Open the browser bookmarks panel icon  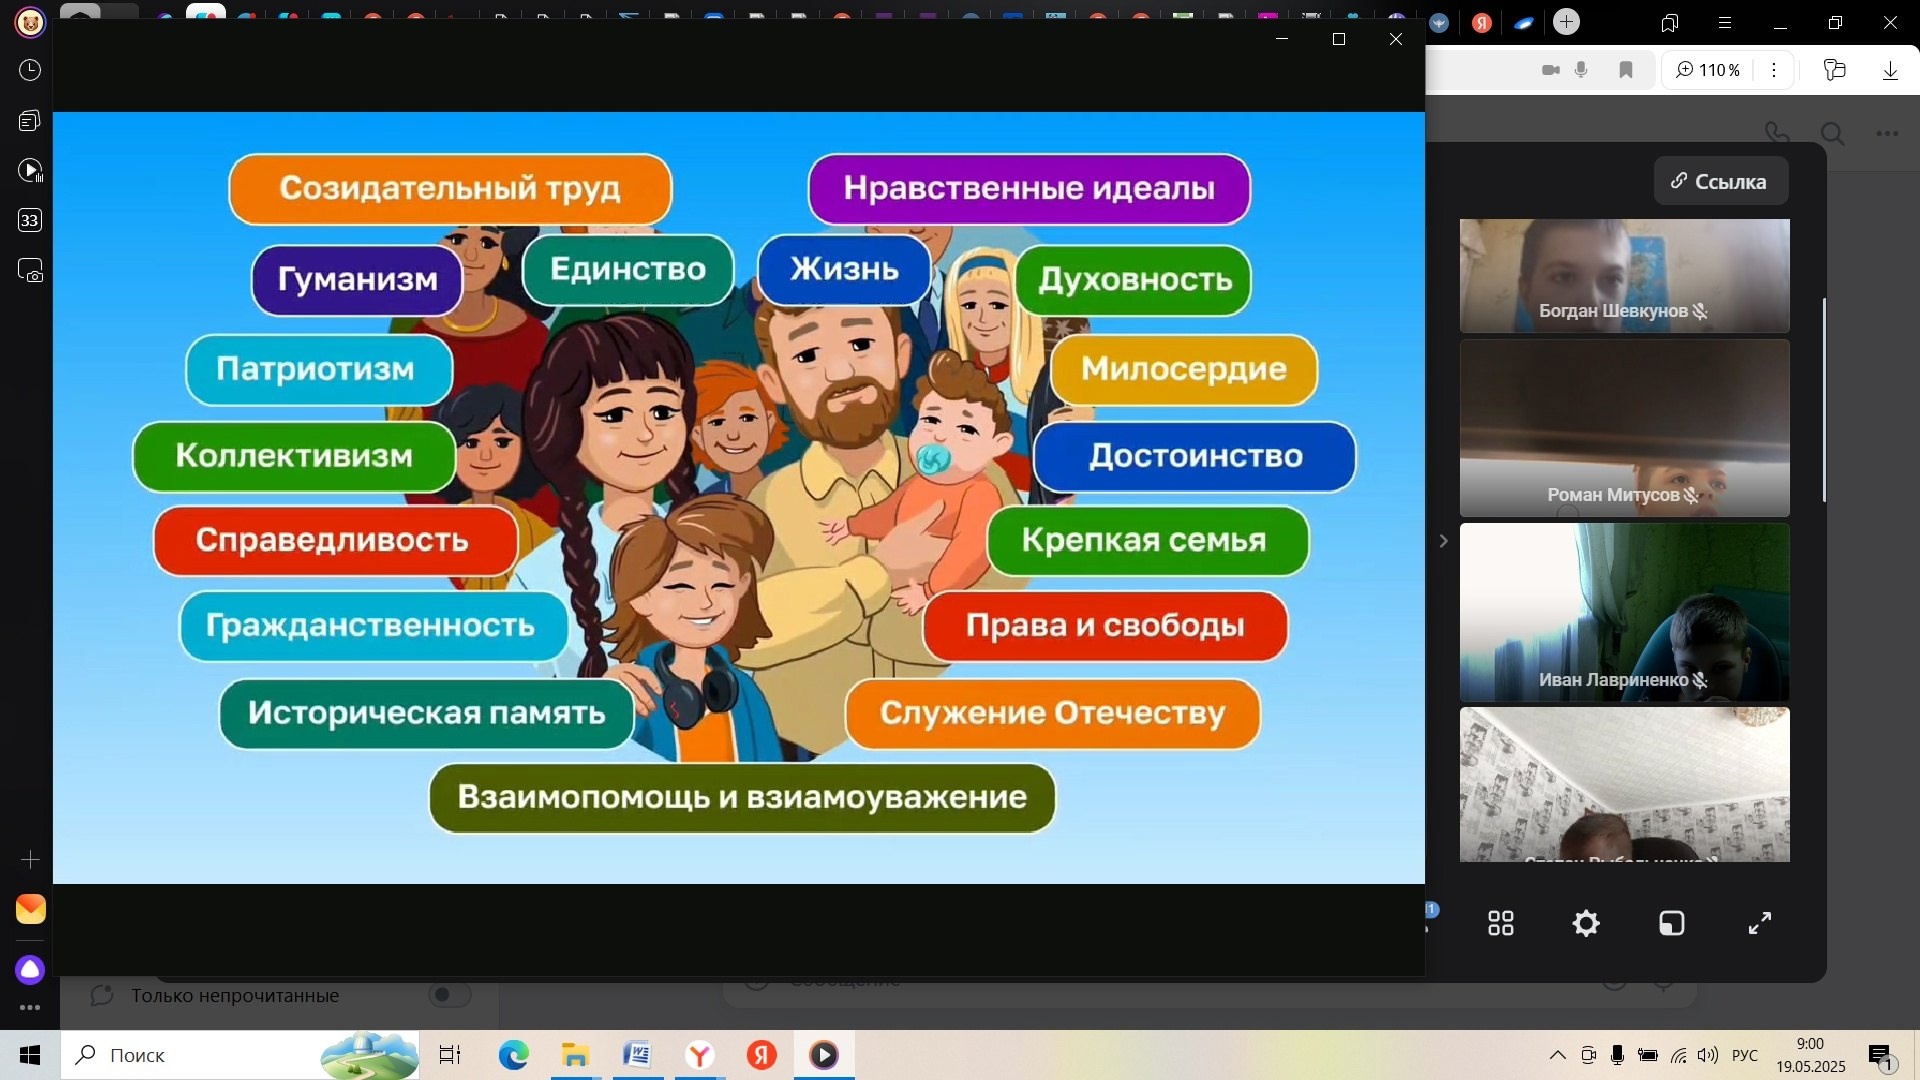click(x=1670, y=22)
